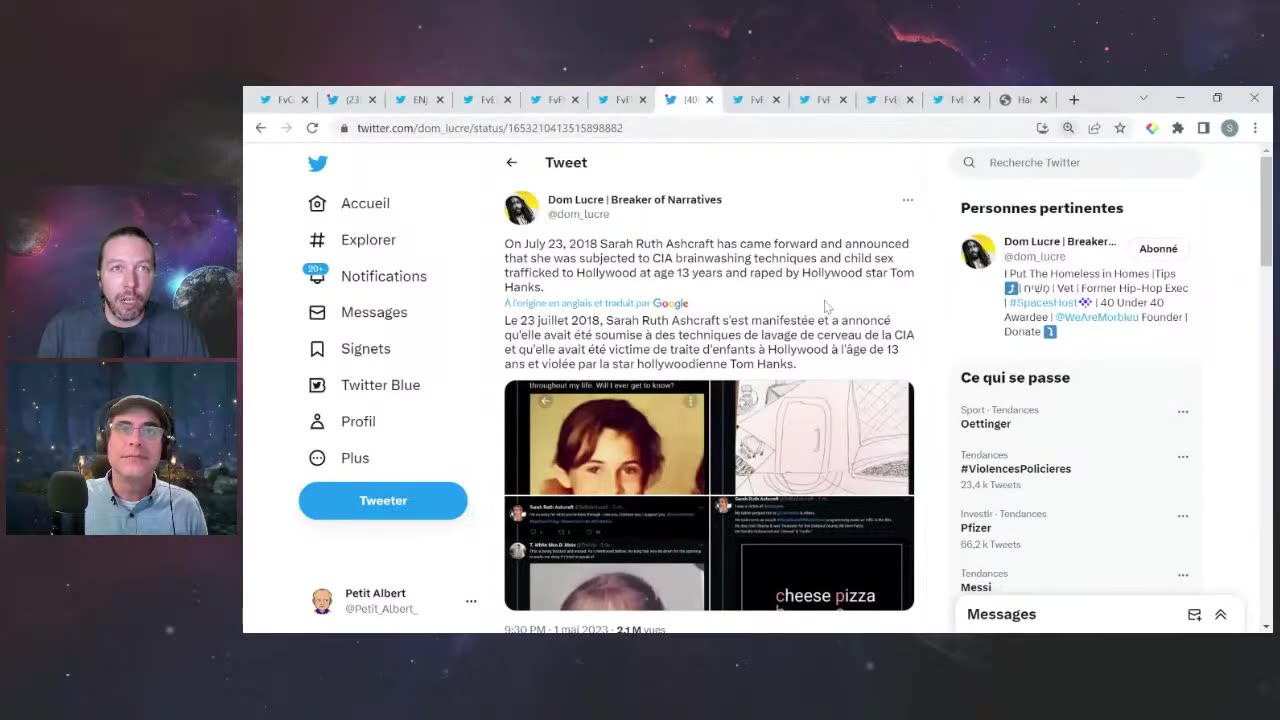Open the Signets bookmarks page
Viewport: 1280px width, 720px height.
tap(365, 349)
